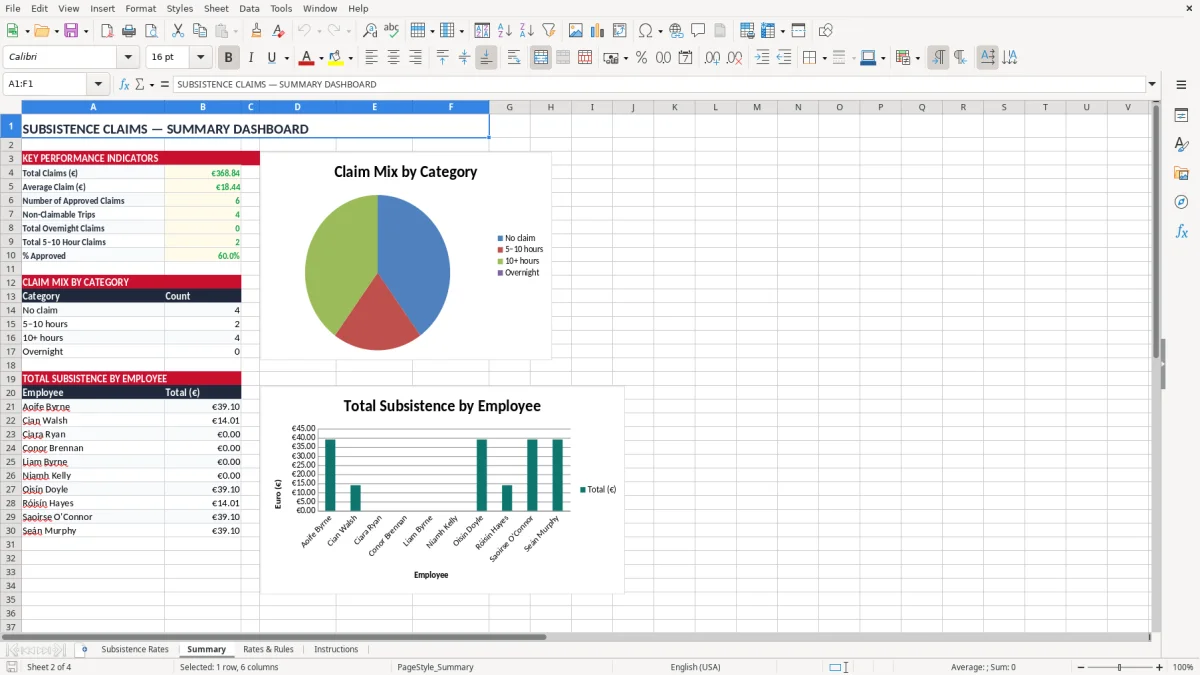This screenshot has height=675, width=1200.
Task: Export directly as PDF
Action: coord(106,31)
